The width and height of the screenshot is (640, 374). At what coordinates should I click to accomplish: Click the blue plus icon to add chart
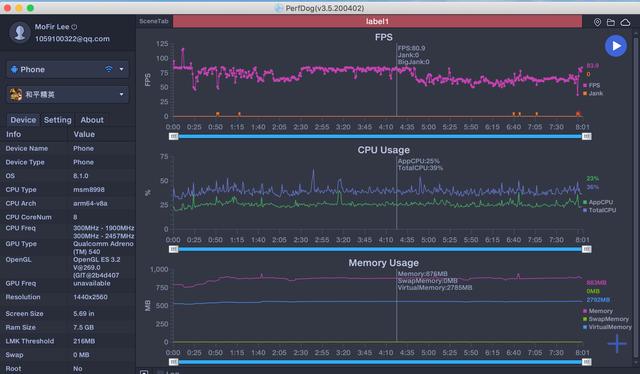click(x=617, y=344)
